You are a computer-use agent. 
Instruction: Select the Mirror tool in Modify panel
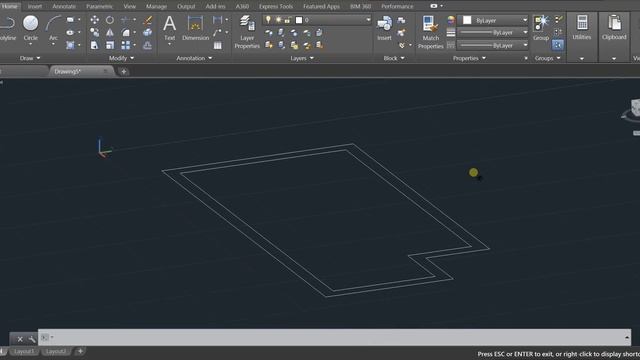(110, 32)
